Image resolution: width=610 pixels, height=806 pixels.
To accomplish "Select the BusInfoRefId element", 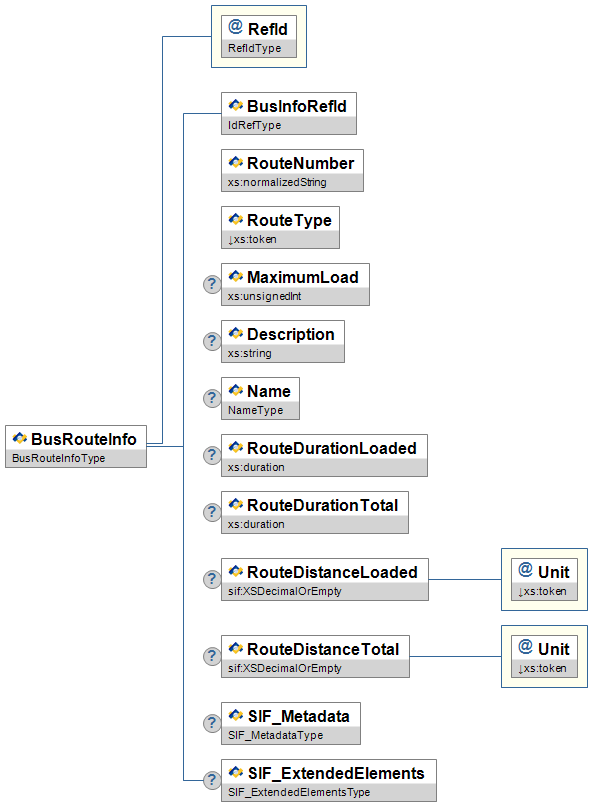I will [x=288, y=105].
